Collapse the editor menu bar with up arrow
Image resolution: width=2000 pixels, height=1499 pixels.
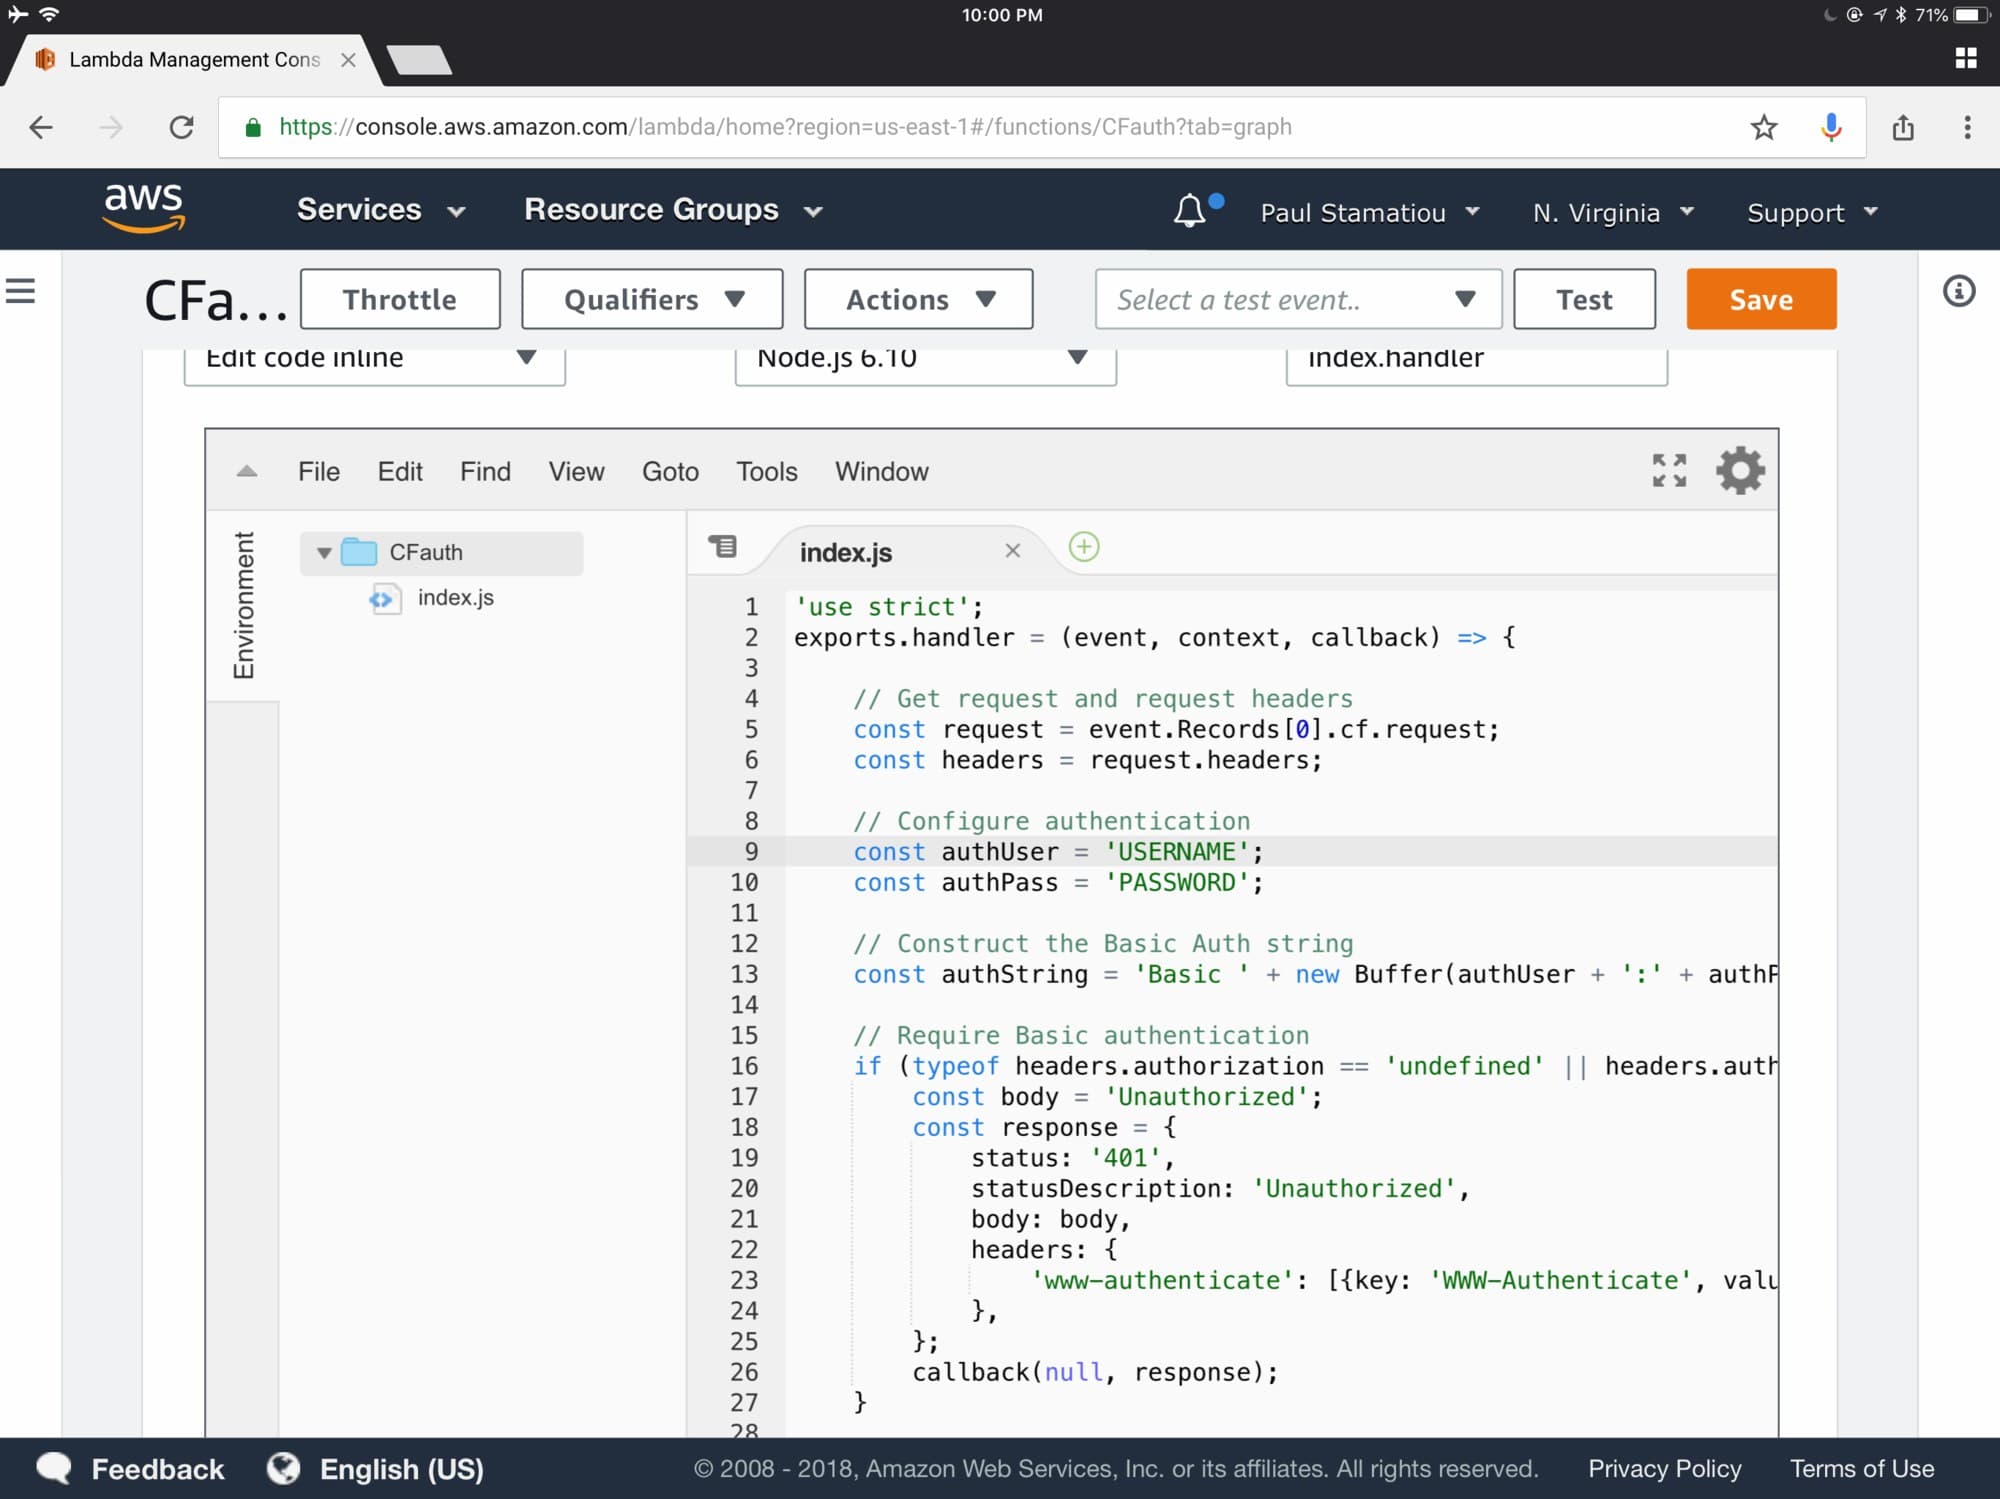[247, 472]
